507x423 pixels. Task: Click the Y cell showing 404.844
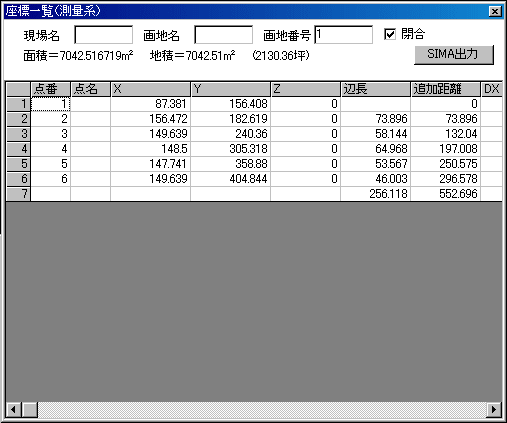click(x=230, y=179)
